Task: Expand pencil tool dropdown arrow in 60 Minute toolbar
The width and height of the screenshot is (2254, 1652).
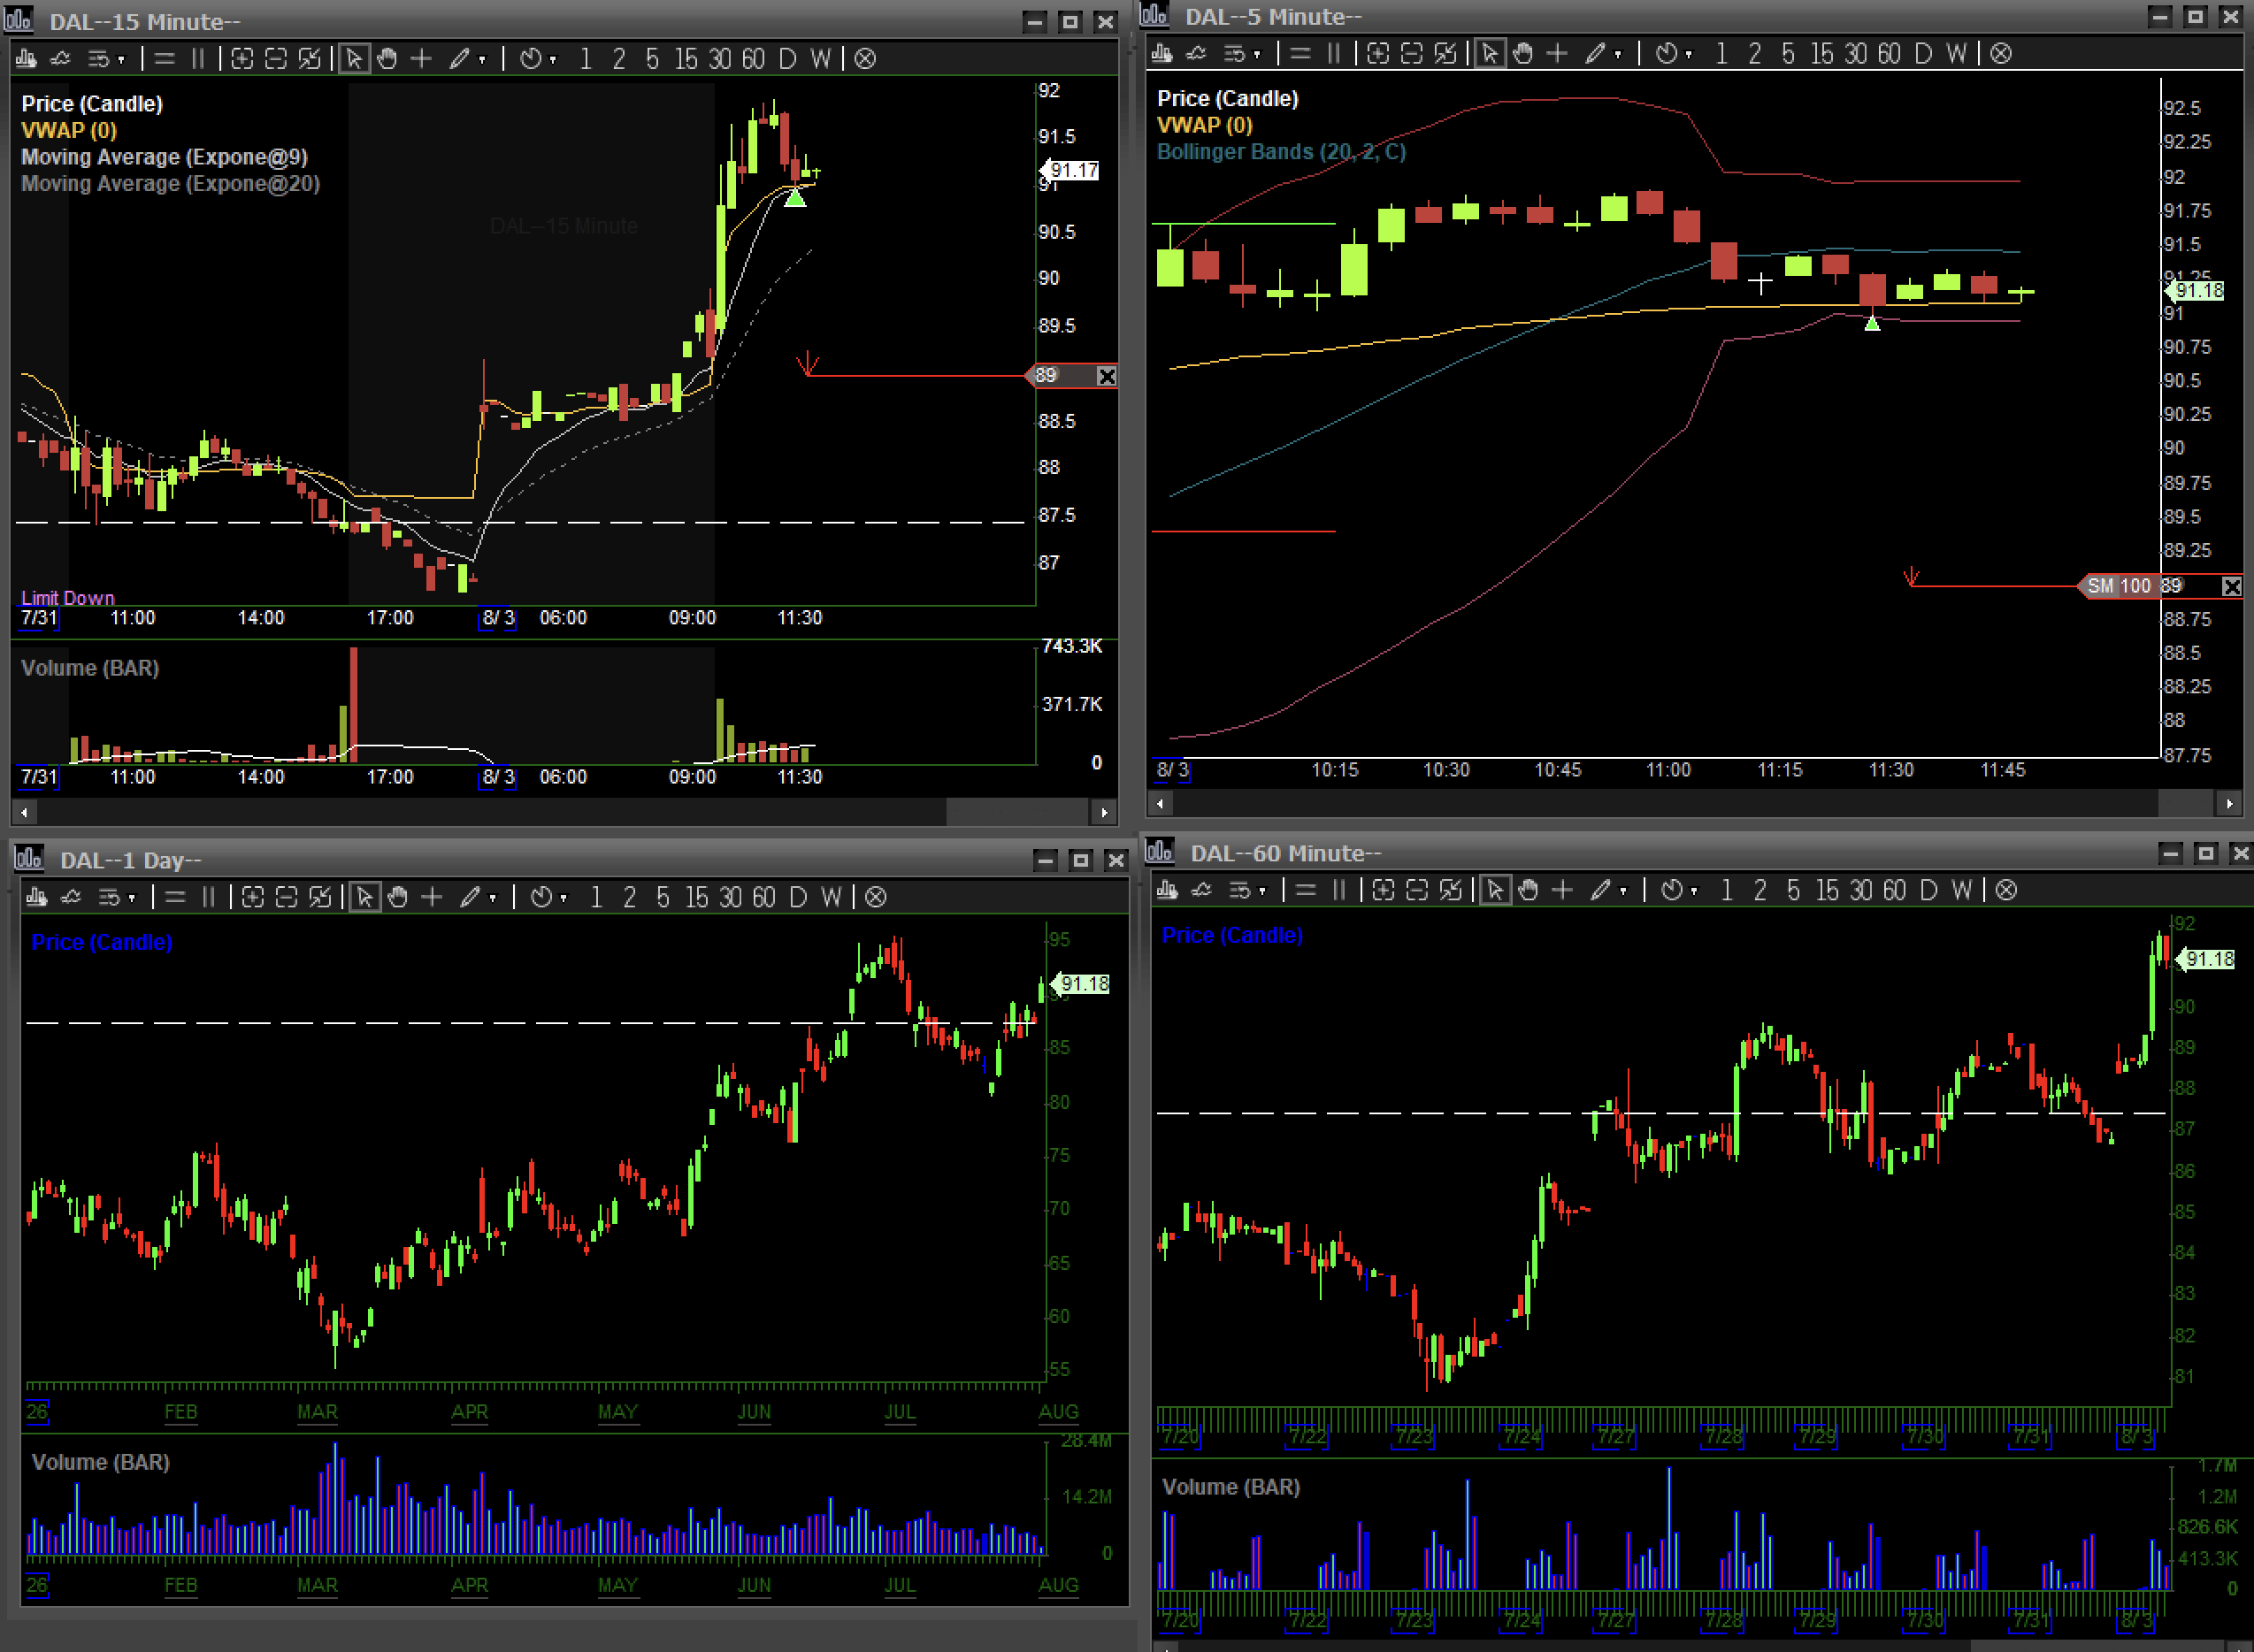Action: pyautogui.click(x=1622, y=891)
